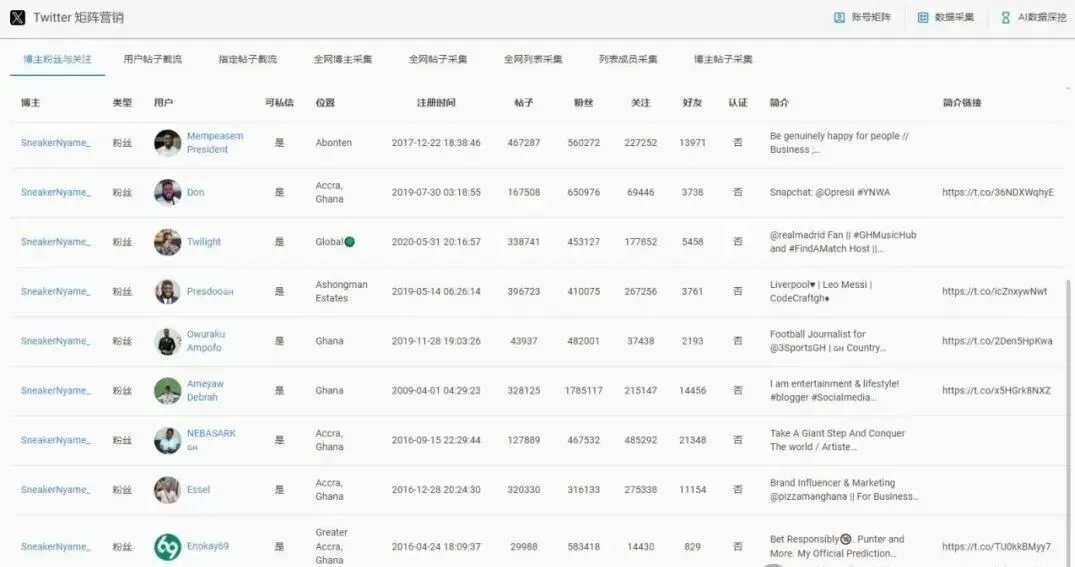Open bio link https://t.co/x5HGrk8NXZ
Screen dimensions: 1075x567
pos(996,390)
